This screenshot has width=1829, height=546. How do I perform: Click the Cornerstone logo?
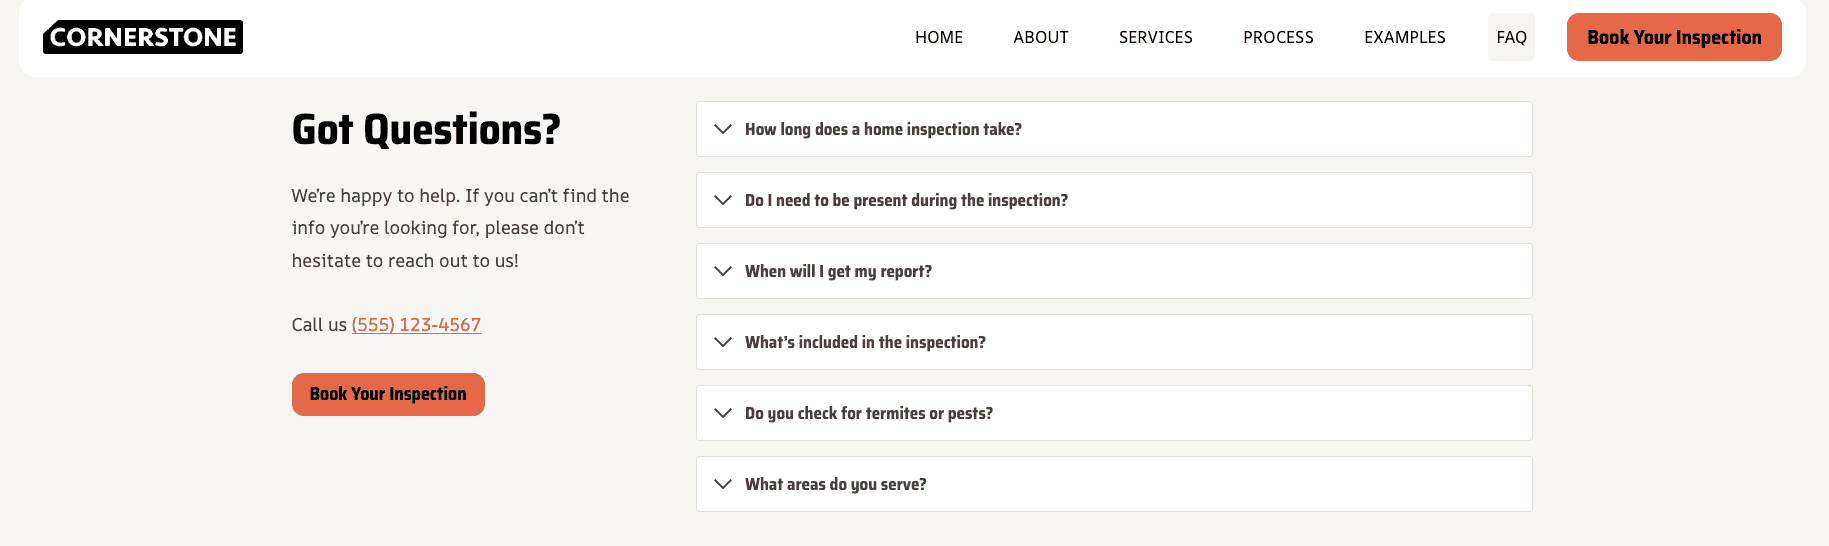coord(143,37)
